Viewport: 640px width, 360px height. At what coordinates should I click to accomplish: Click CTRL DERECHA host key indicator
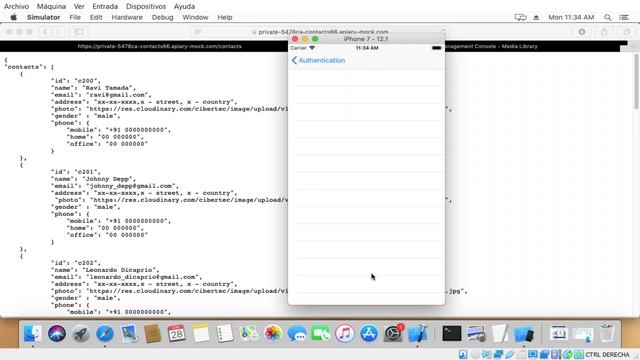pyautogui.click(x=607, y=355)
